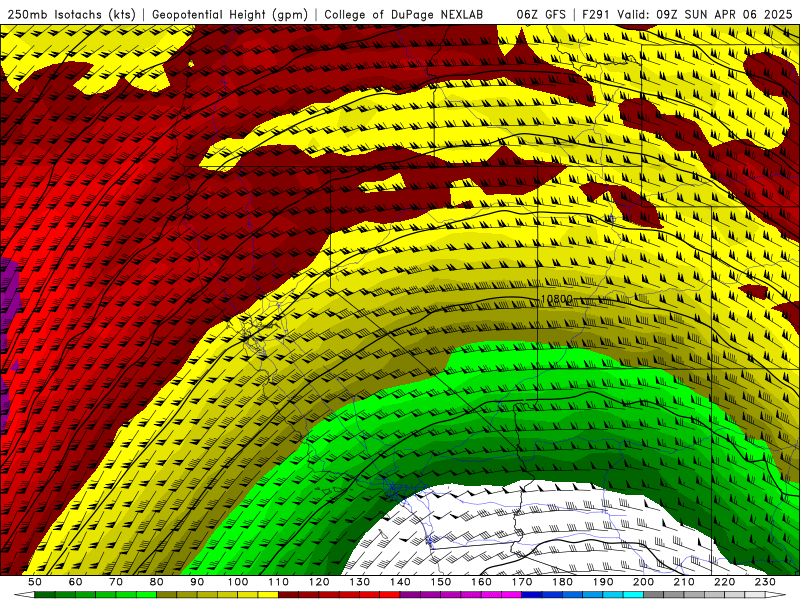Pick the bright red swatch just before 140
Image resolution: width=800 pixels, height=600 pixels.
point(389,594)
